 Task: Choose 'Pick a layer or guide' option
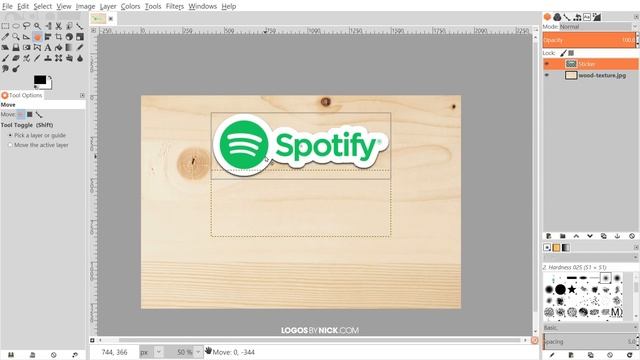tap(37, 135)
